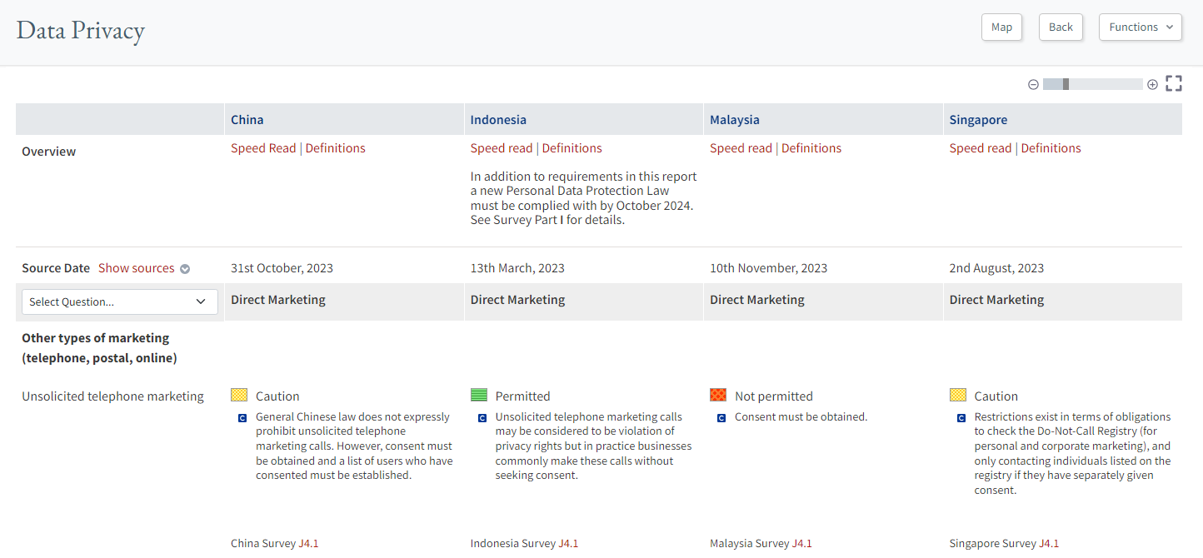Open the Definitions link for Singapore
Image resolution: width=1203 pixels, height=558 pixels.
pos(1050,148)
